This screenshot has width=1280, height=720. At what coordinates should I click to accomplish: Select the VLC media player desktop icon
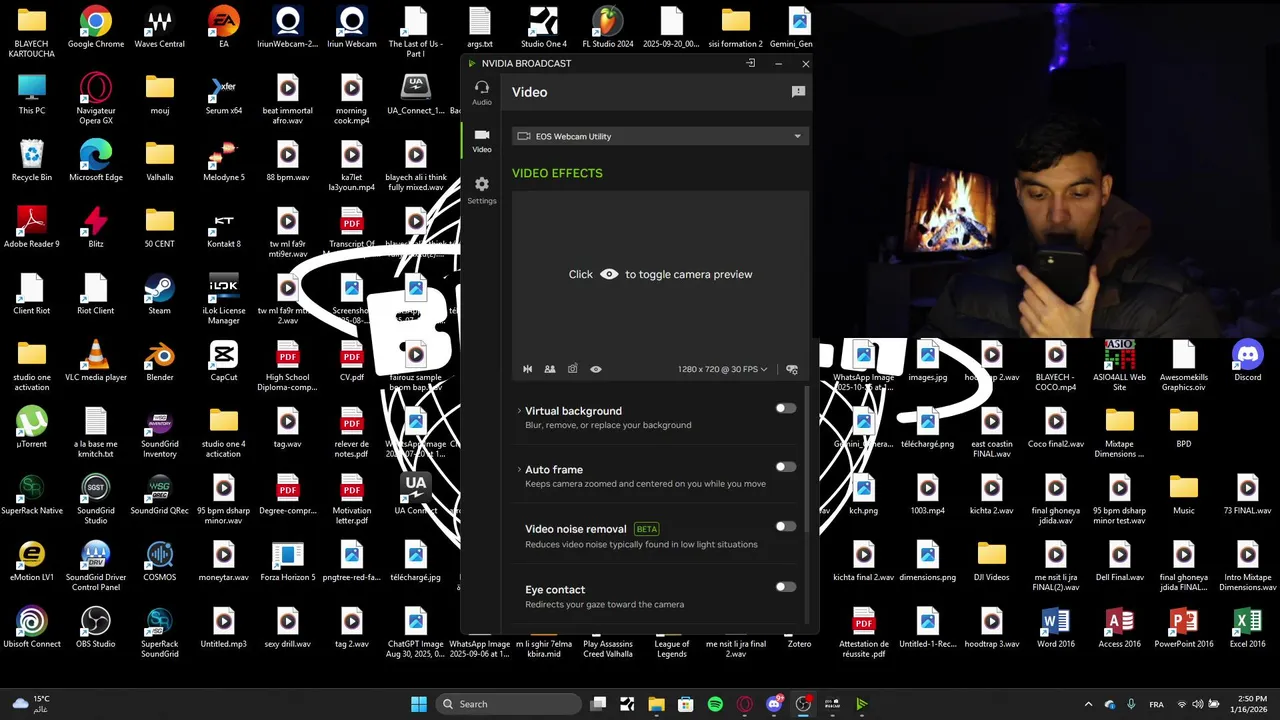pos(96,361)
